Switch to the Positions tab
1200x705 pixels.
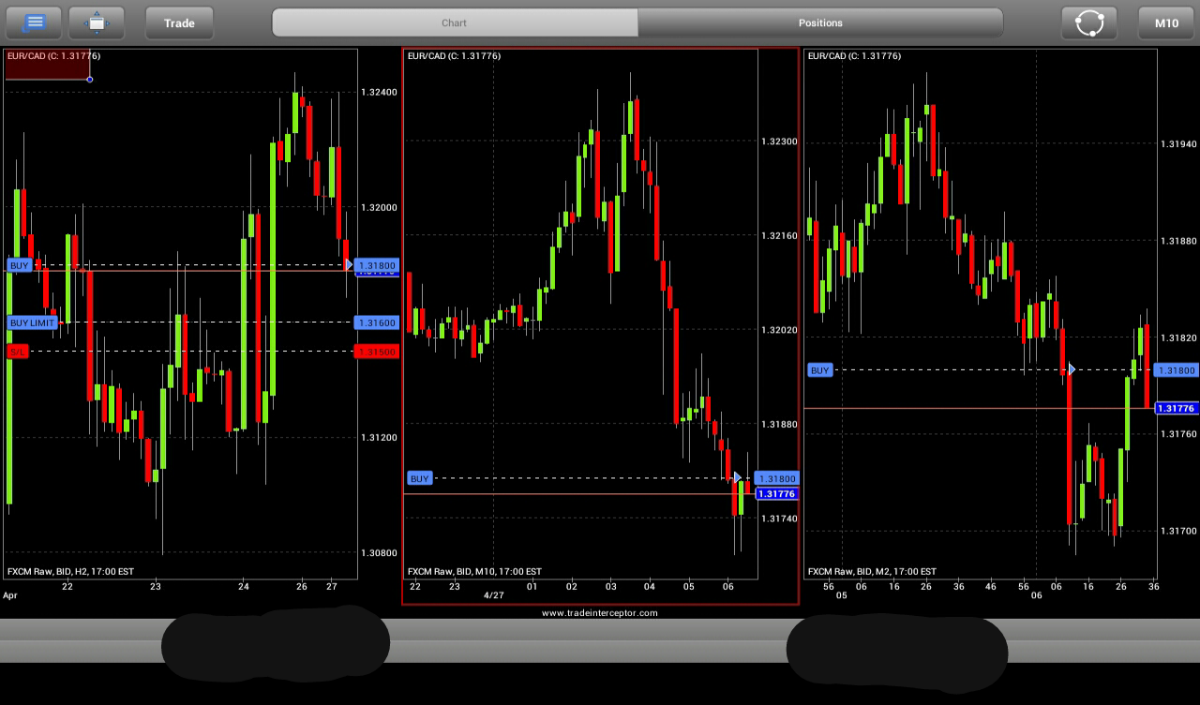tap(821, 22)
